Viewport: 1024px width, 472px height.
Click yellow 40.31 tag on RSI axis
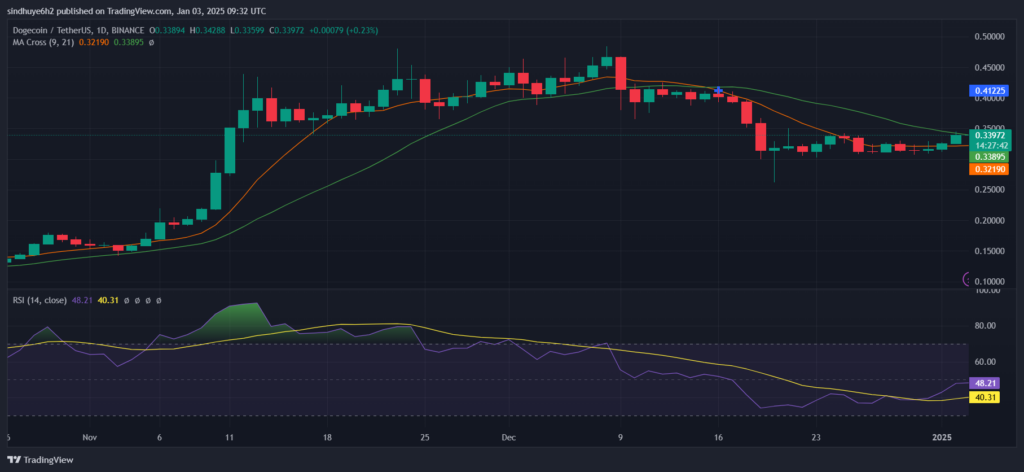(985, 397)
